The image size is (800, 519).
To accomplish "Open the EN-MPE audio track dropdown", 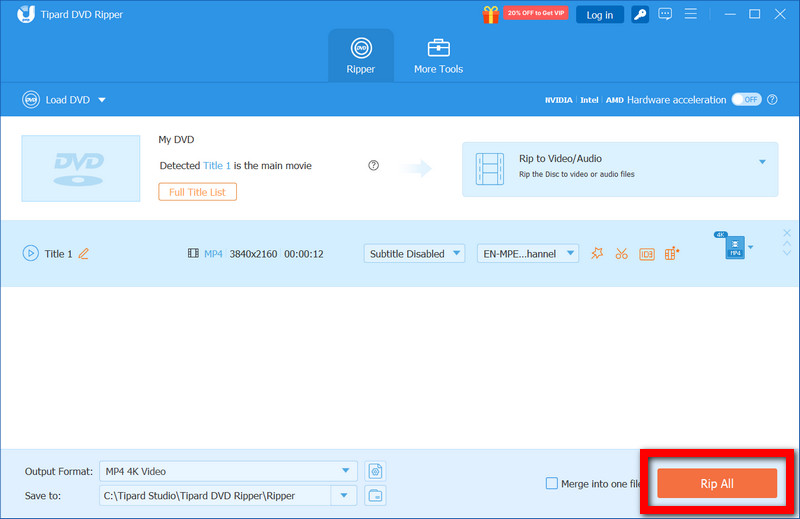I will (x=528, y=254).
